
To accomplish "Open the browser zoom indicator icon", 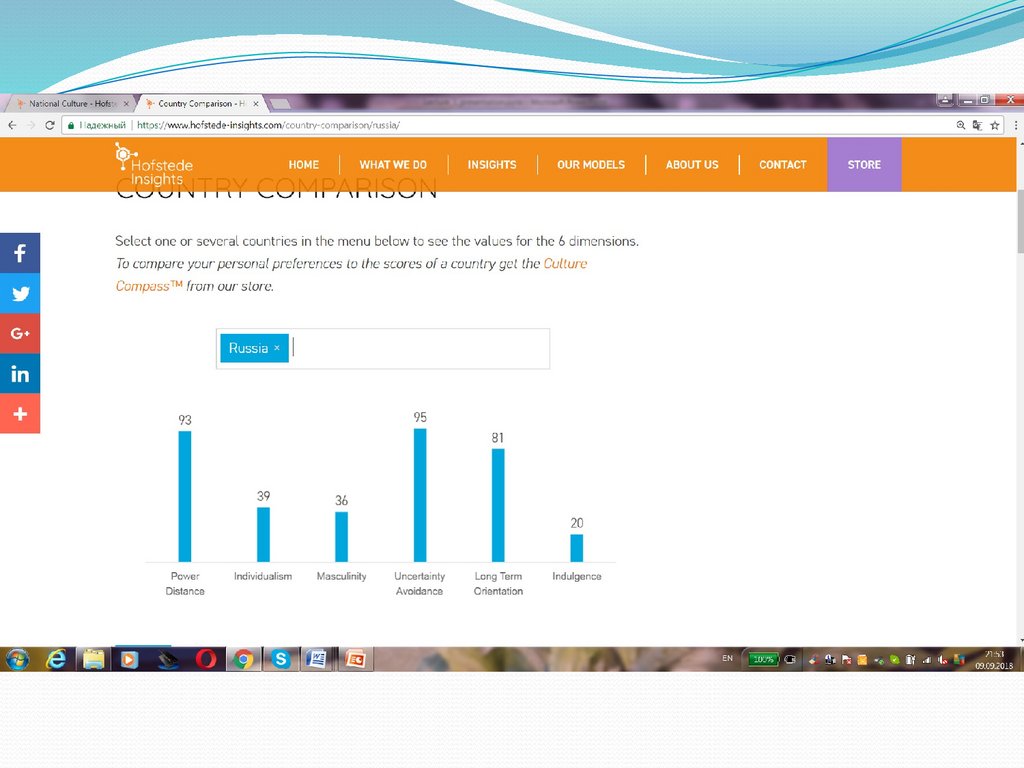I will click(x=961, y=125).
